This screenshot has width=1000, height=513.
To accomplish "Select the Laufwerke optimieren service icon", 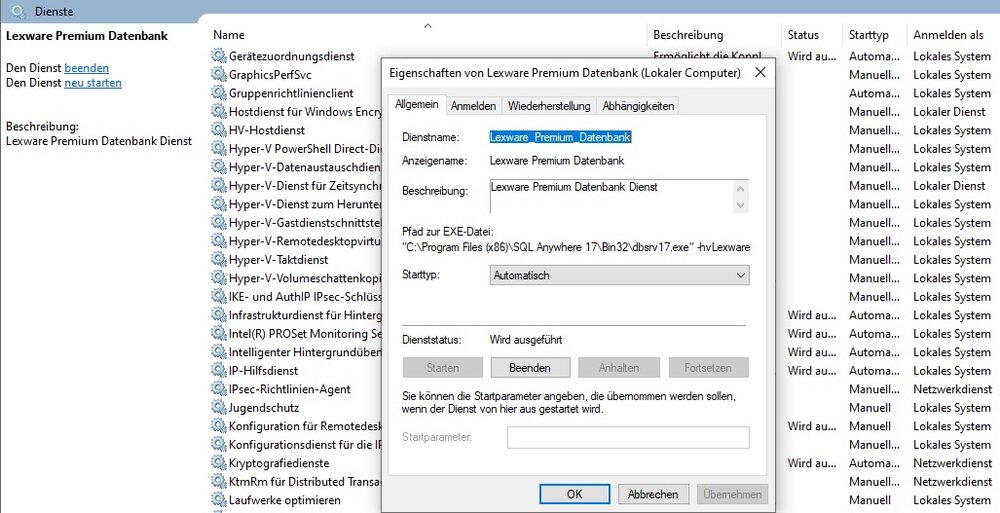I will click(219, 500).
